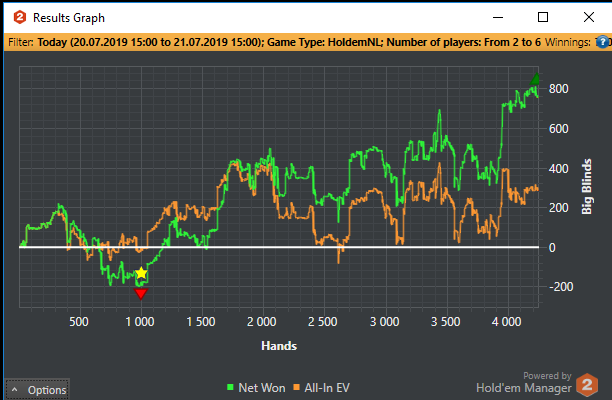This screenshot has width=612, height=400.
Task: Click the -200 big blinds axis label
Action: (561, 287)
